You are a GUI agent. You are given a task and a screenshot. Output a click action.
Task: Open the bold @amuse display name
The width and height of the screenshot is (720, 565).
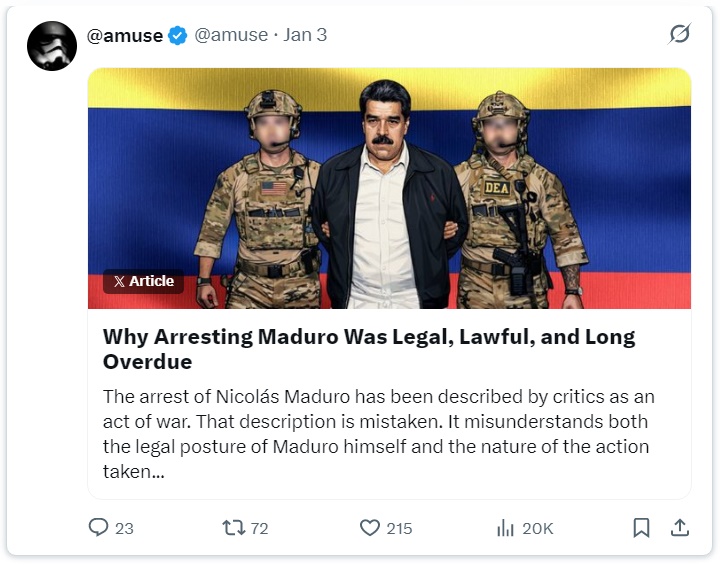124,35
